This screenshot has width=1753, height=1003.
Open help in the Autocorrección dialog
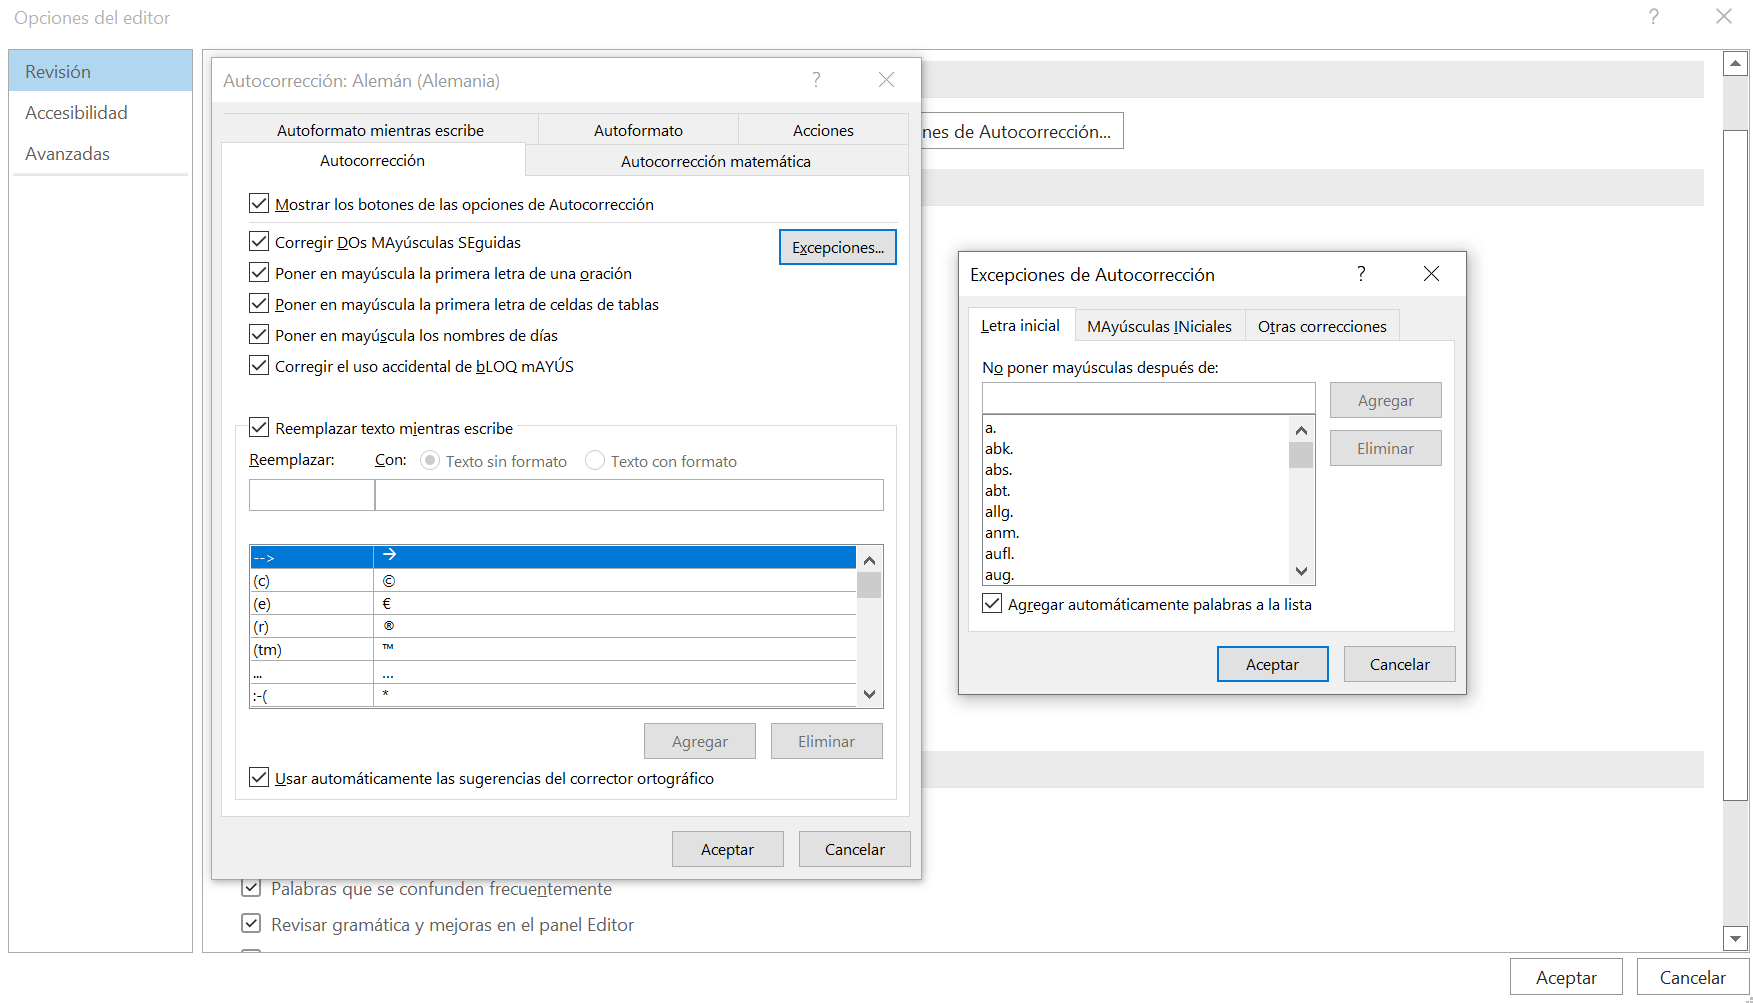pyautogui.click(x=816, y=80)
